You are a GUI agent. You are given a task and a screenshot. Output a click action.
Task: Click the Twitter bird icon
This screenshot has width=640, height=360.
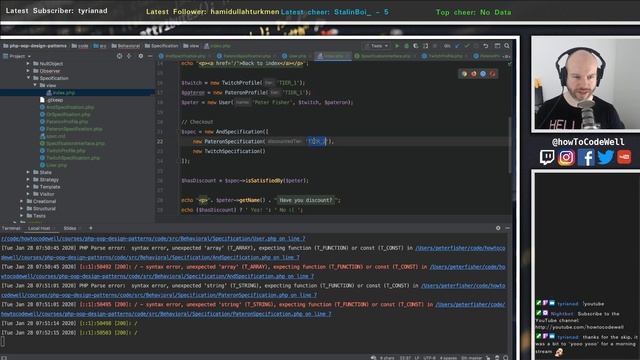[605, 157]
